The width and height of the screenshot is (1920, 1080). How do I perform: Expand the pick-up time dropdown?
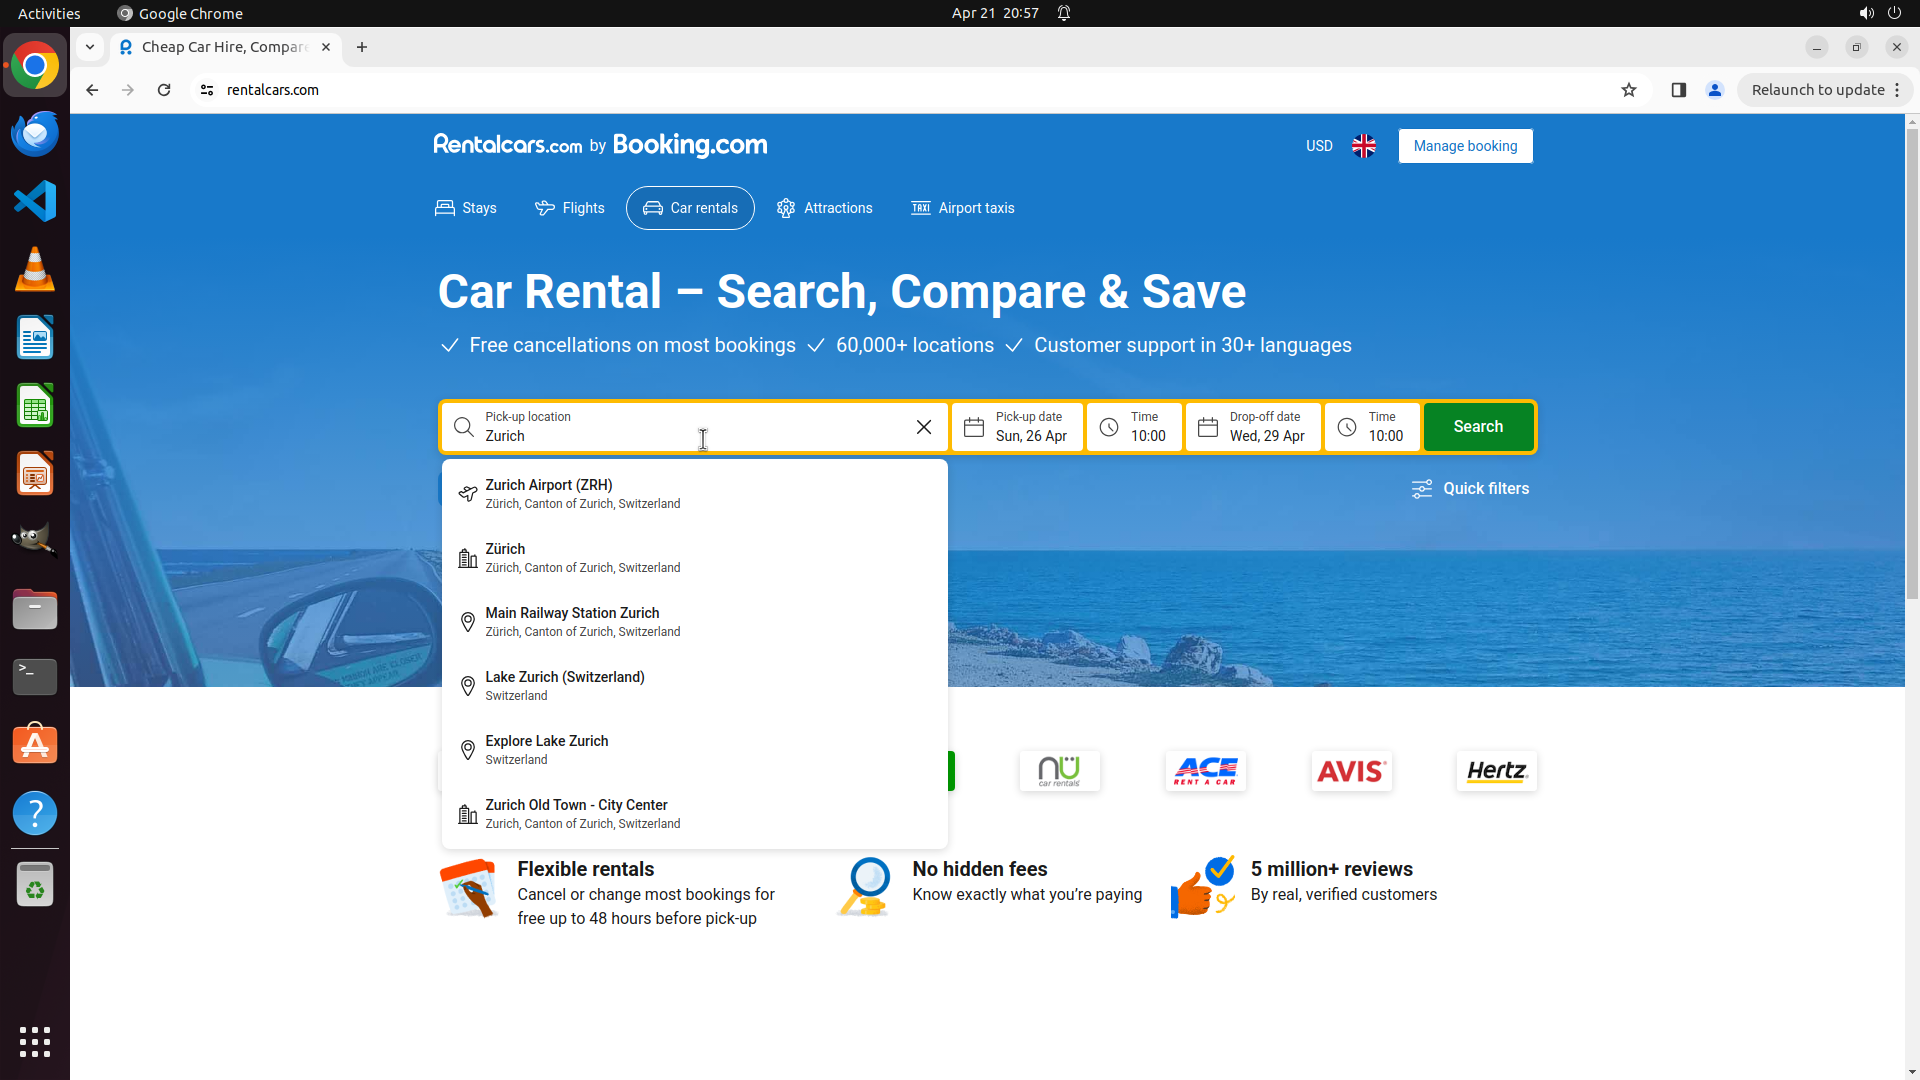point(1134,427)
